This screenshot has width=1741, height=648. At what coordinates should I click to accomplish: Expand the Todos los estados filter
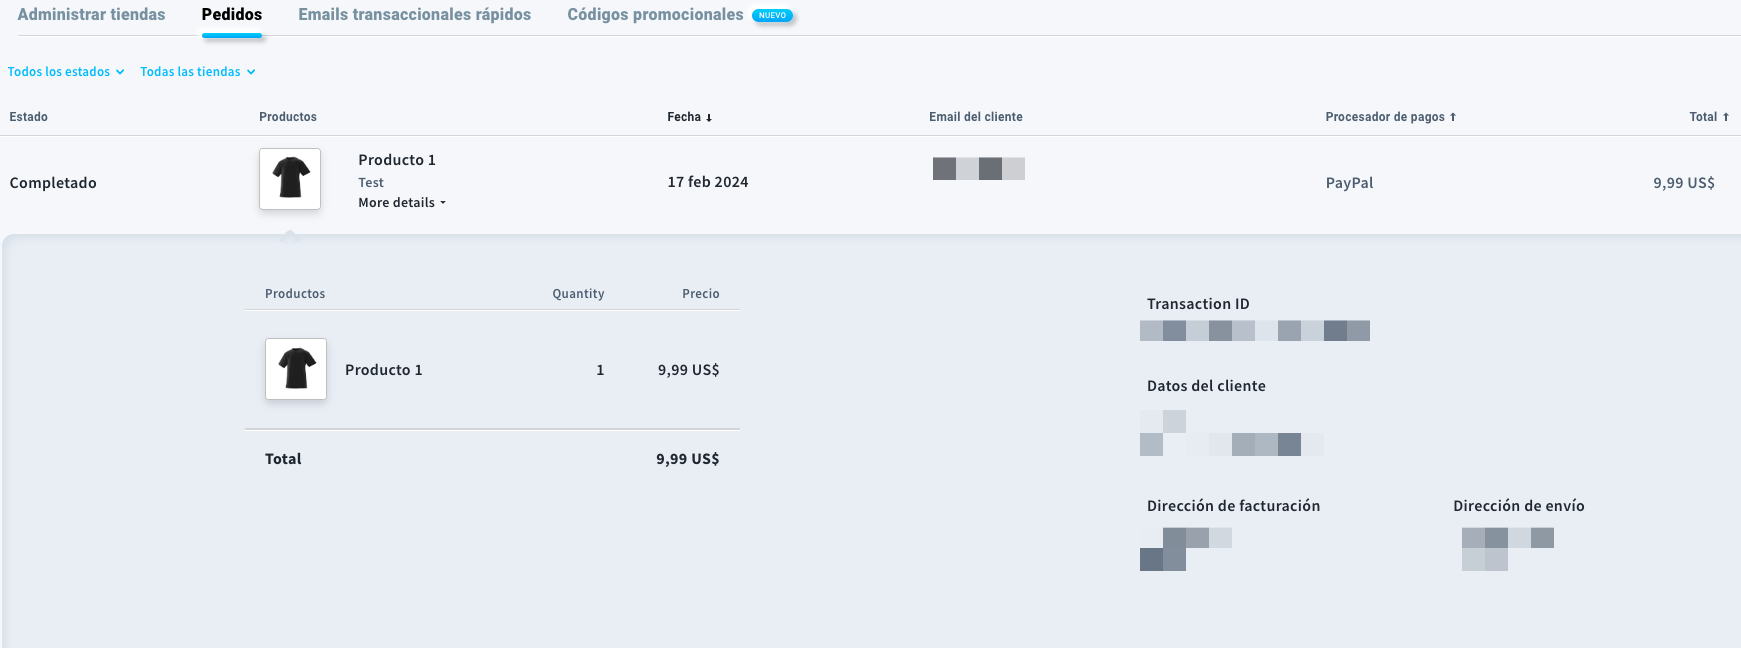pos(66,72)
